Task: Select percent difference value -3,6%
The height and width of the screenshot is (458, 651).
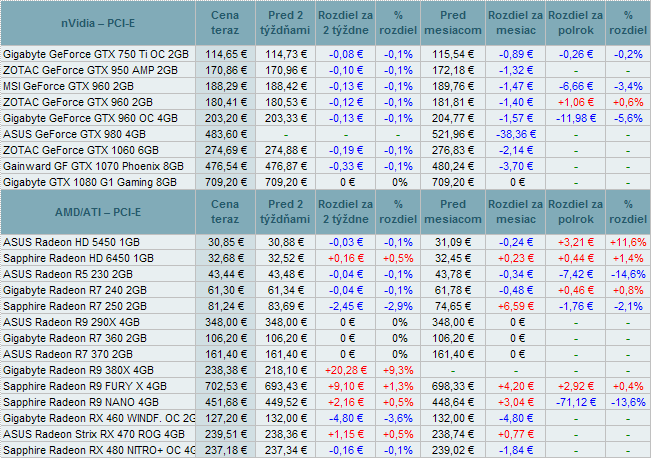Action: 398,418
